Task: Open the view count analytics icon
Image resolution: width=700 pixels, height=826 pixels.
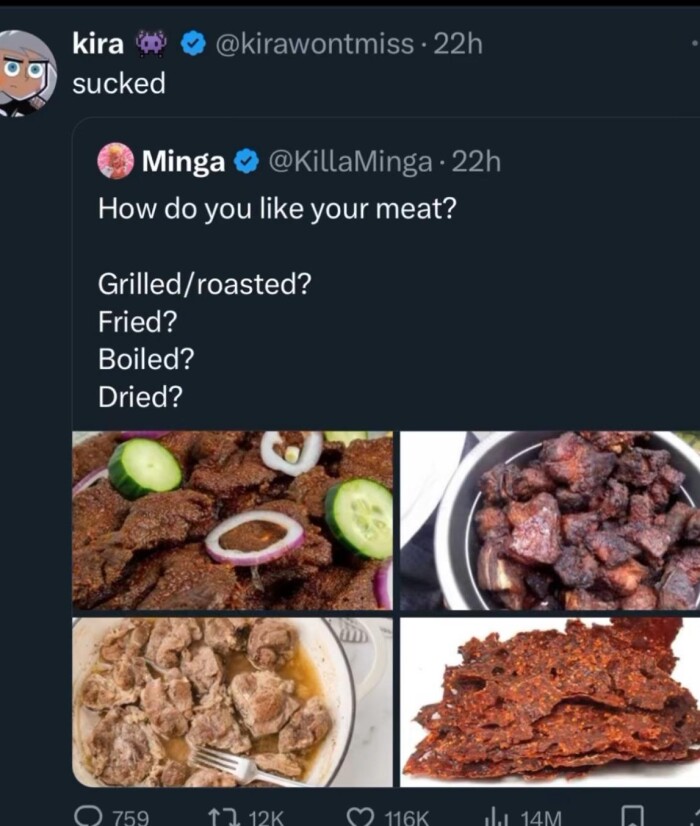Action: pos(496,815)
